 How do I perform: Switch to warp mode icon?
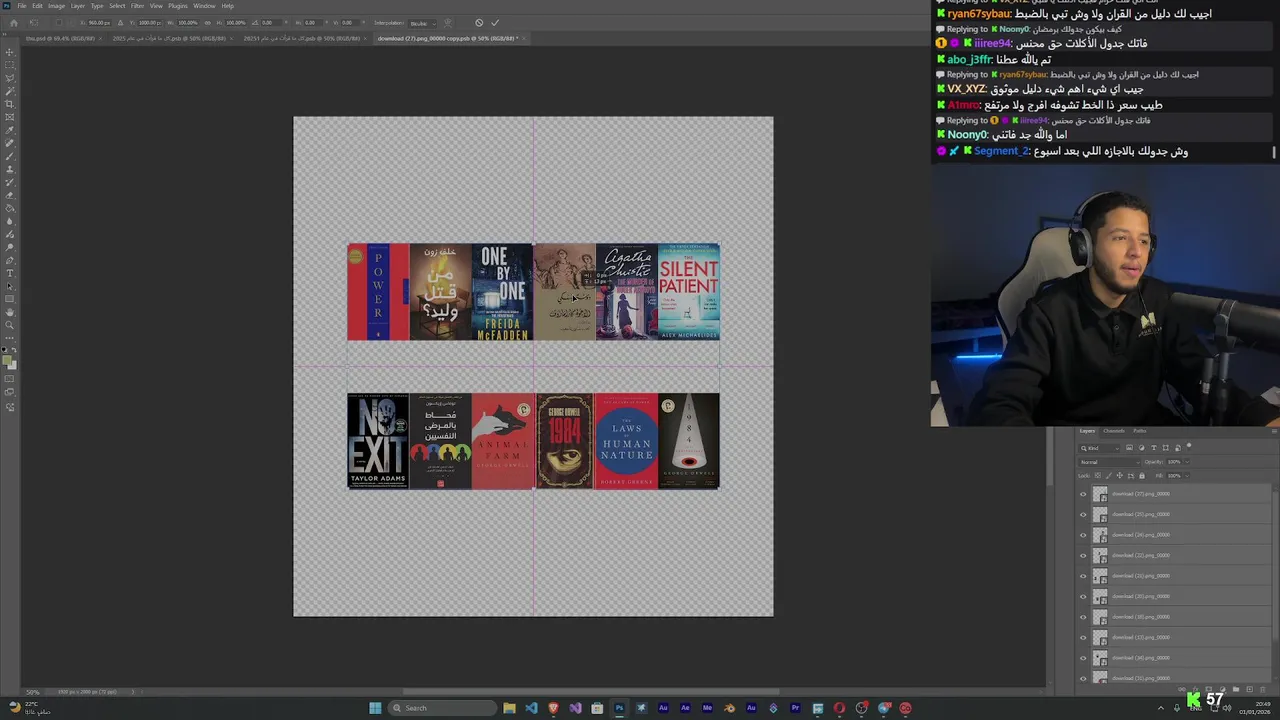pos(448,22)
